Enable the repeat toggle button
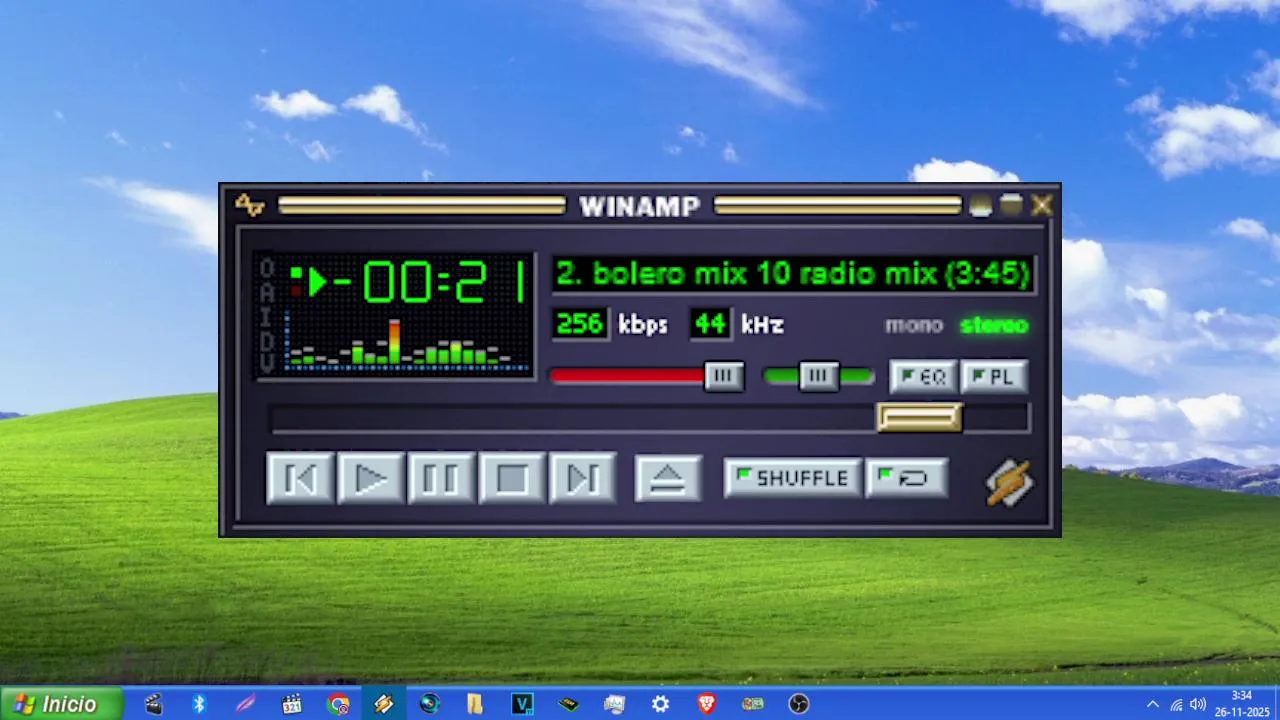 (906, 478)
